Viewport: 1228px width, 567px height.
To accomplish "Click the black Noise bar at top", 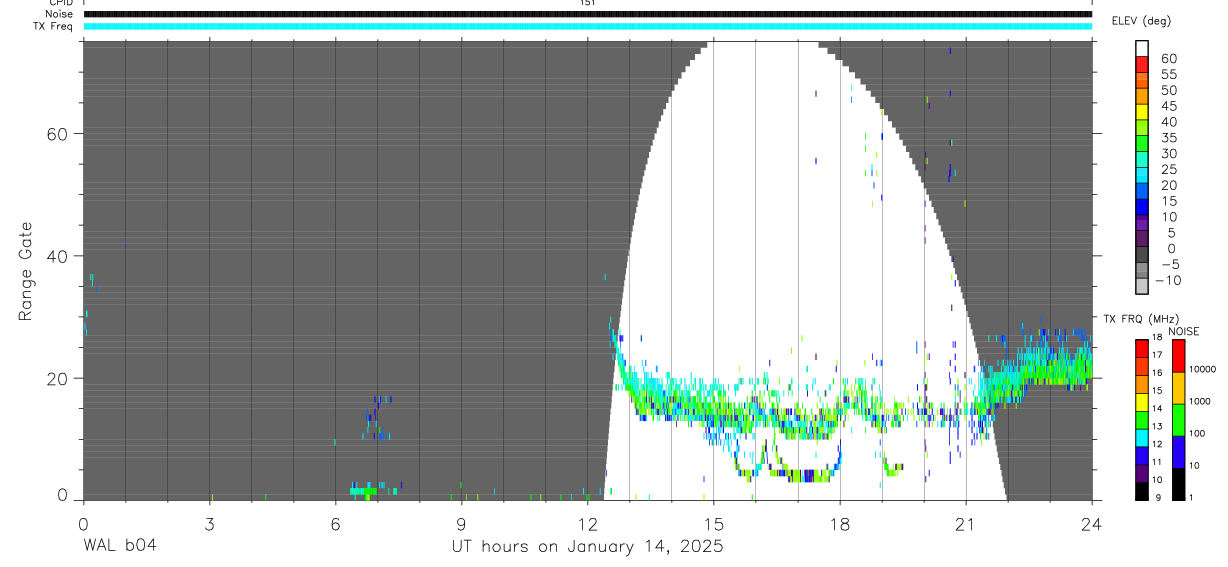I will (588, 14).
